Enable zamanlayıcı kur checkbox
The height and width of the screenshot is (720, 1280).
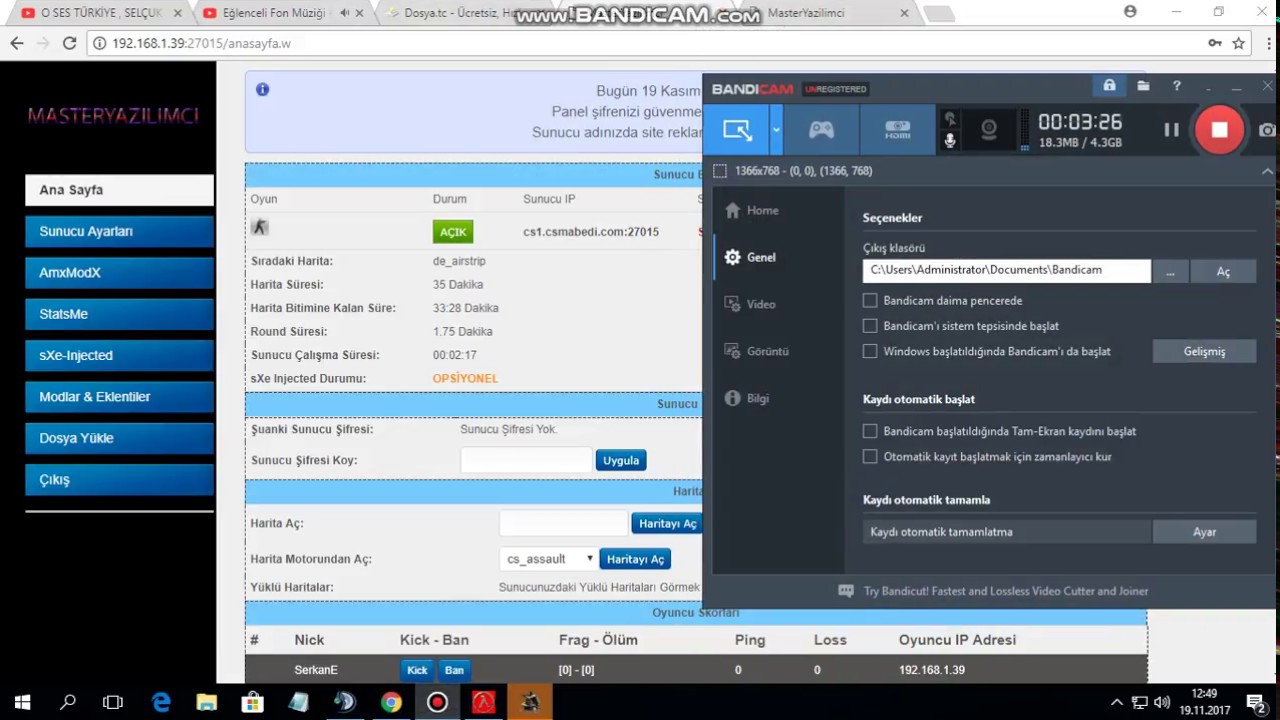[x=870, y=456]
